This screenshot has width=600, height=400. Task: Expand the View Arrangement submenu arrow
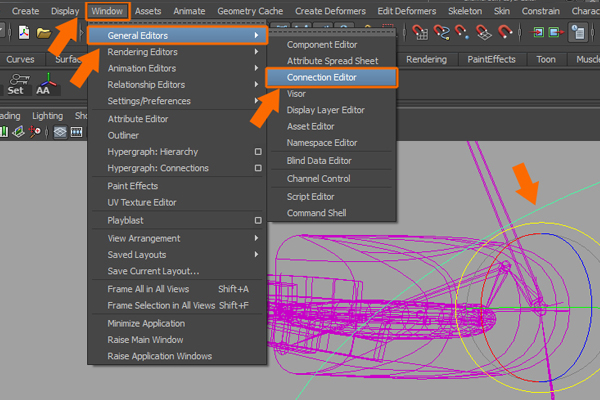[x=256, y=238]
